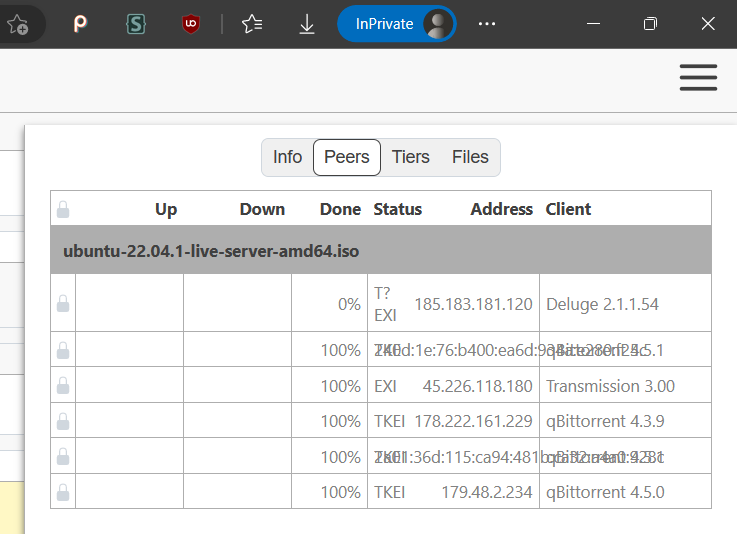This screenshot has width=737, height=534.
Task: Open the browser Downloads icon
Action: coord(307,24)
